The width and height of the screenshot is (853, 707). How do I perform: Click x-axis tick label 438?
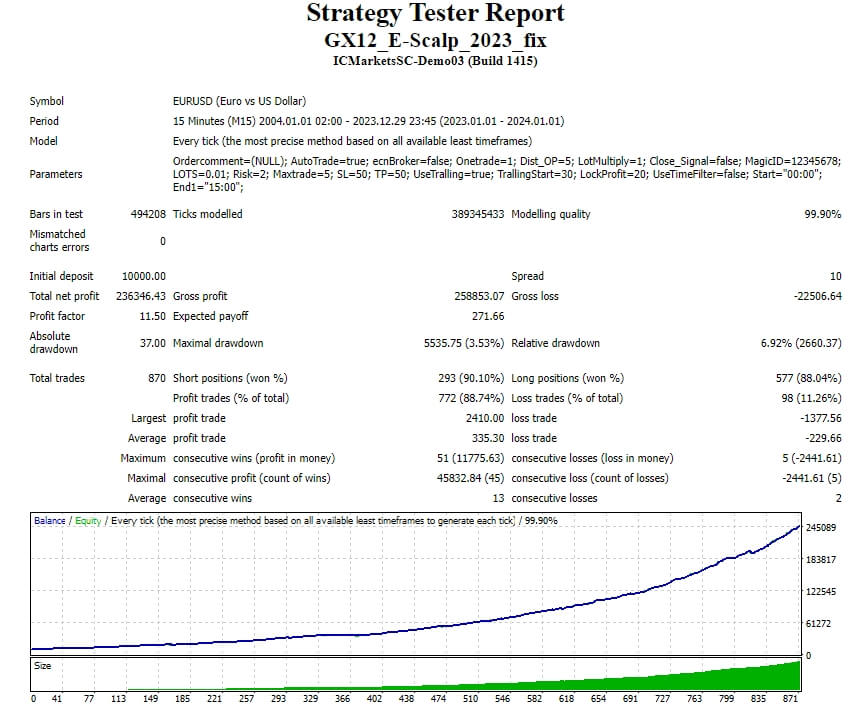pos(406,698)
